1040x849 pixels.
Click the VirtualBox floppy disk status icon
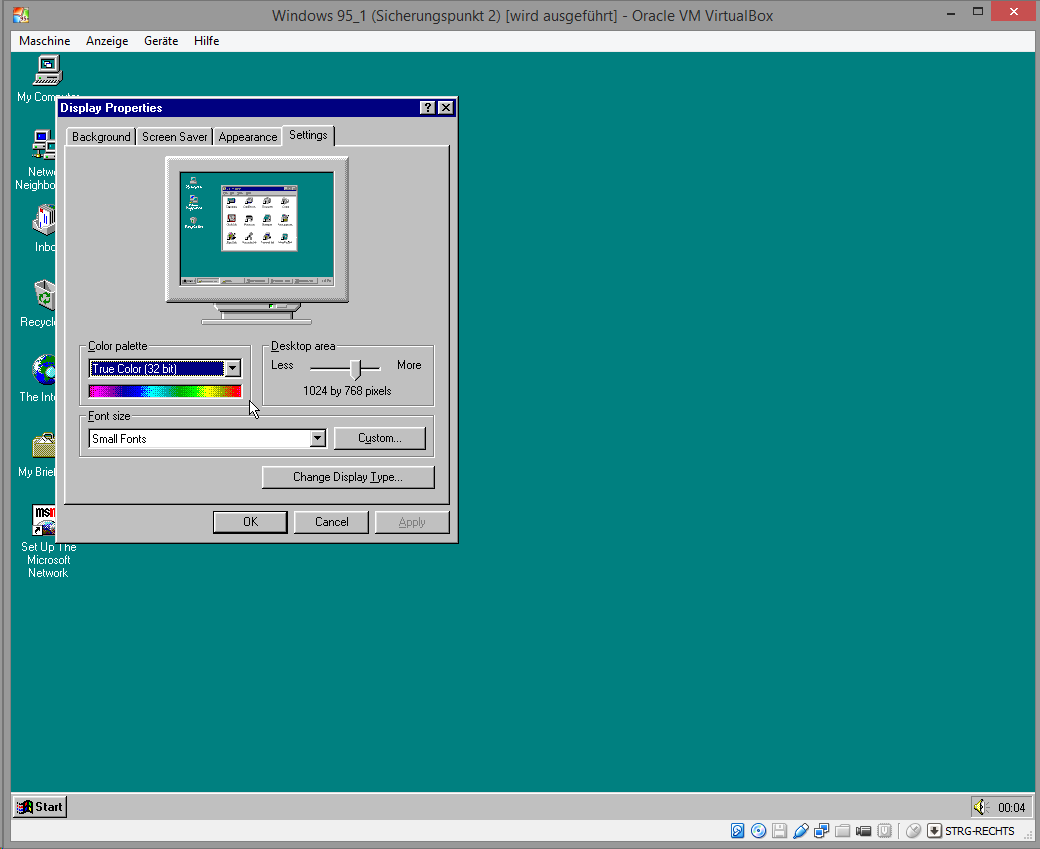click(779, 830)
